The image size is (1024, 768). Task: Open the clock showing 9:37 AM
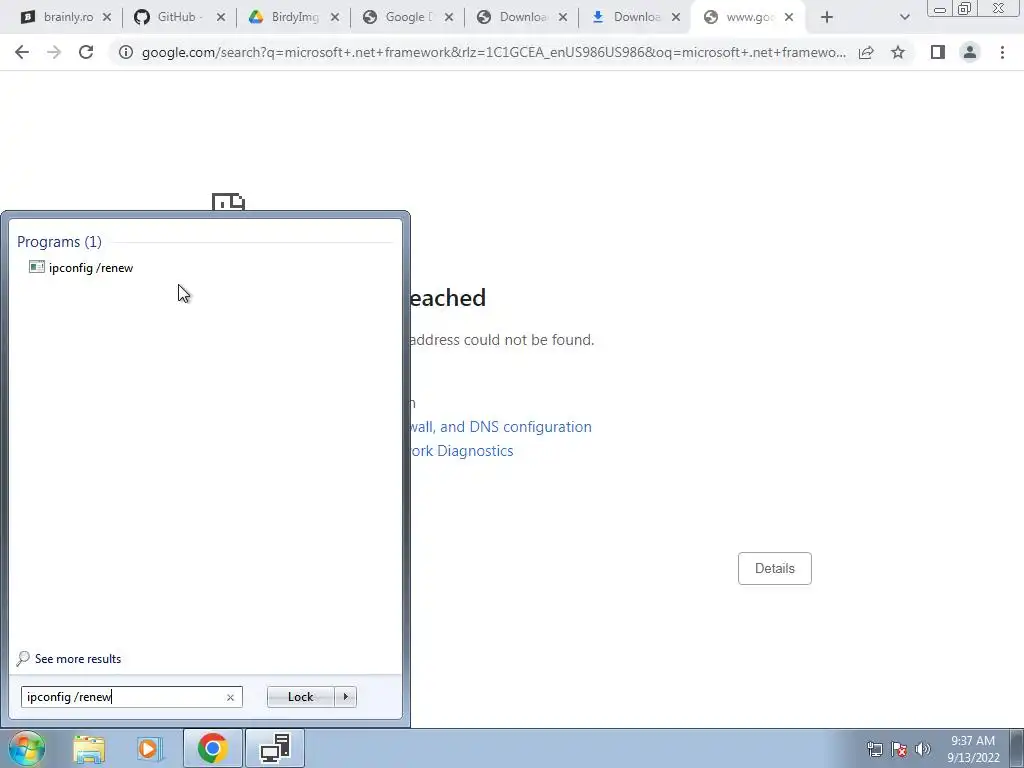tap(973, 749)
